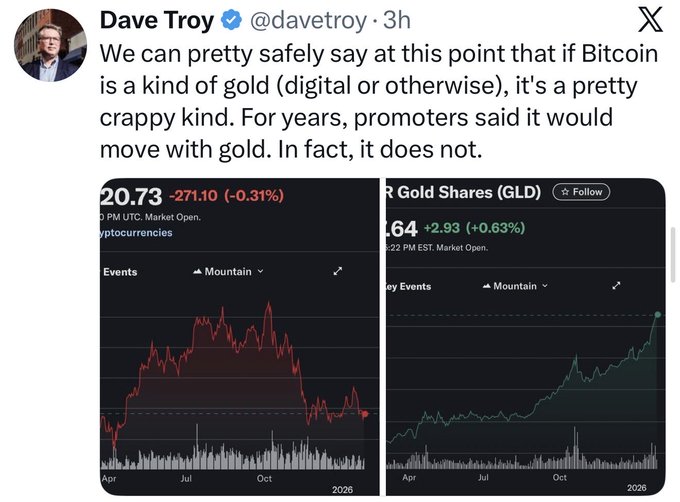Click the star Follow button for GLD
The width and height of the screenshot is (680, 502).
pos(581,192)
